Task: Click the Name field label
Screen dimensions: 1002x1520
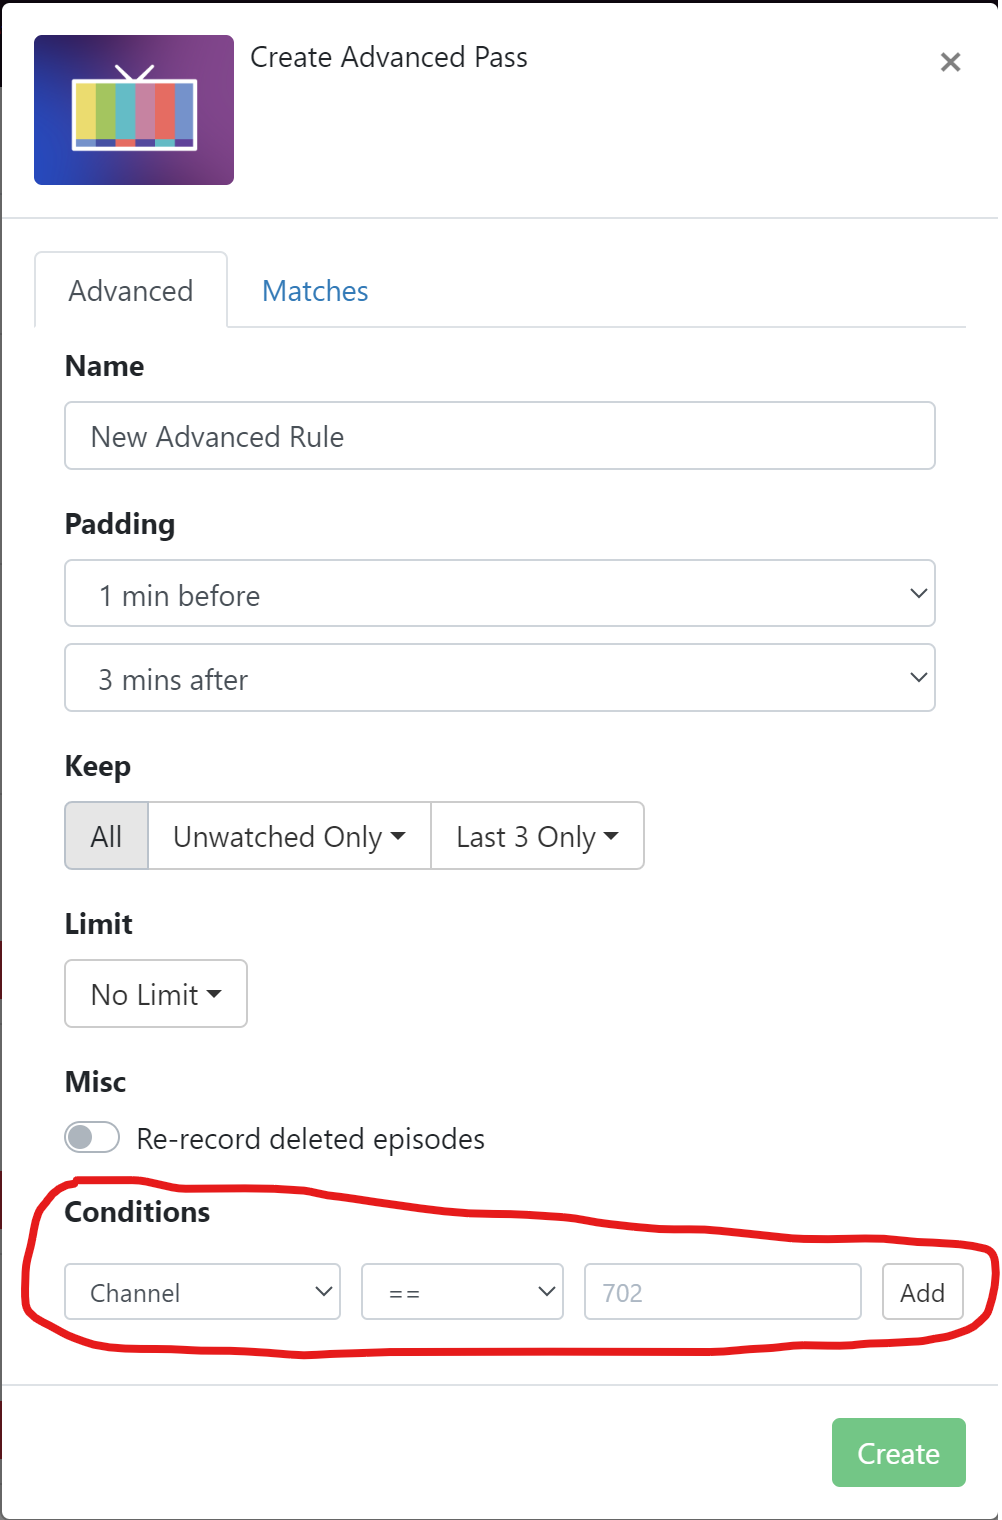Action: tap(104, 366)
